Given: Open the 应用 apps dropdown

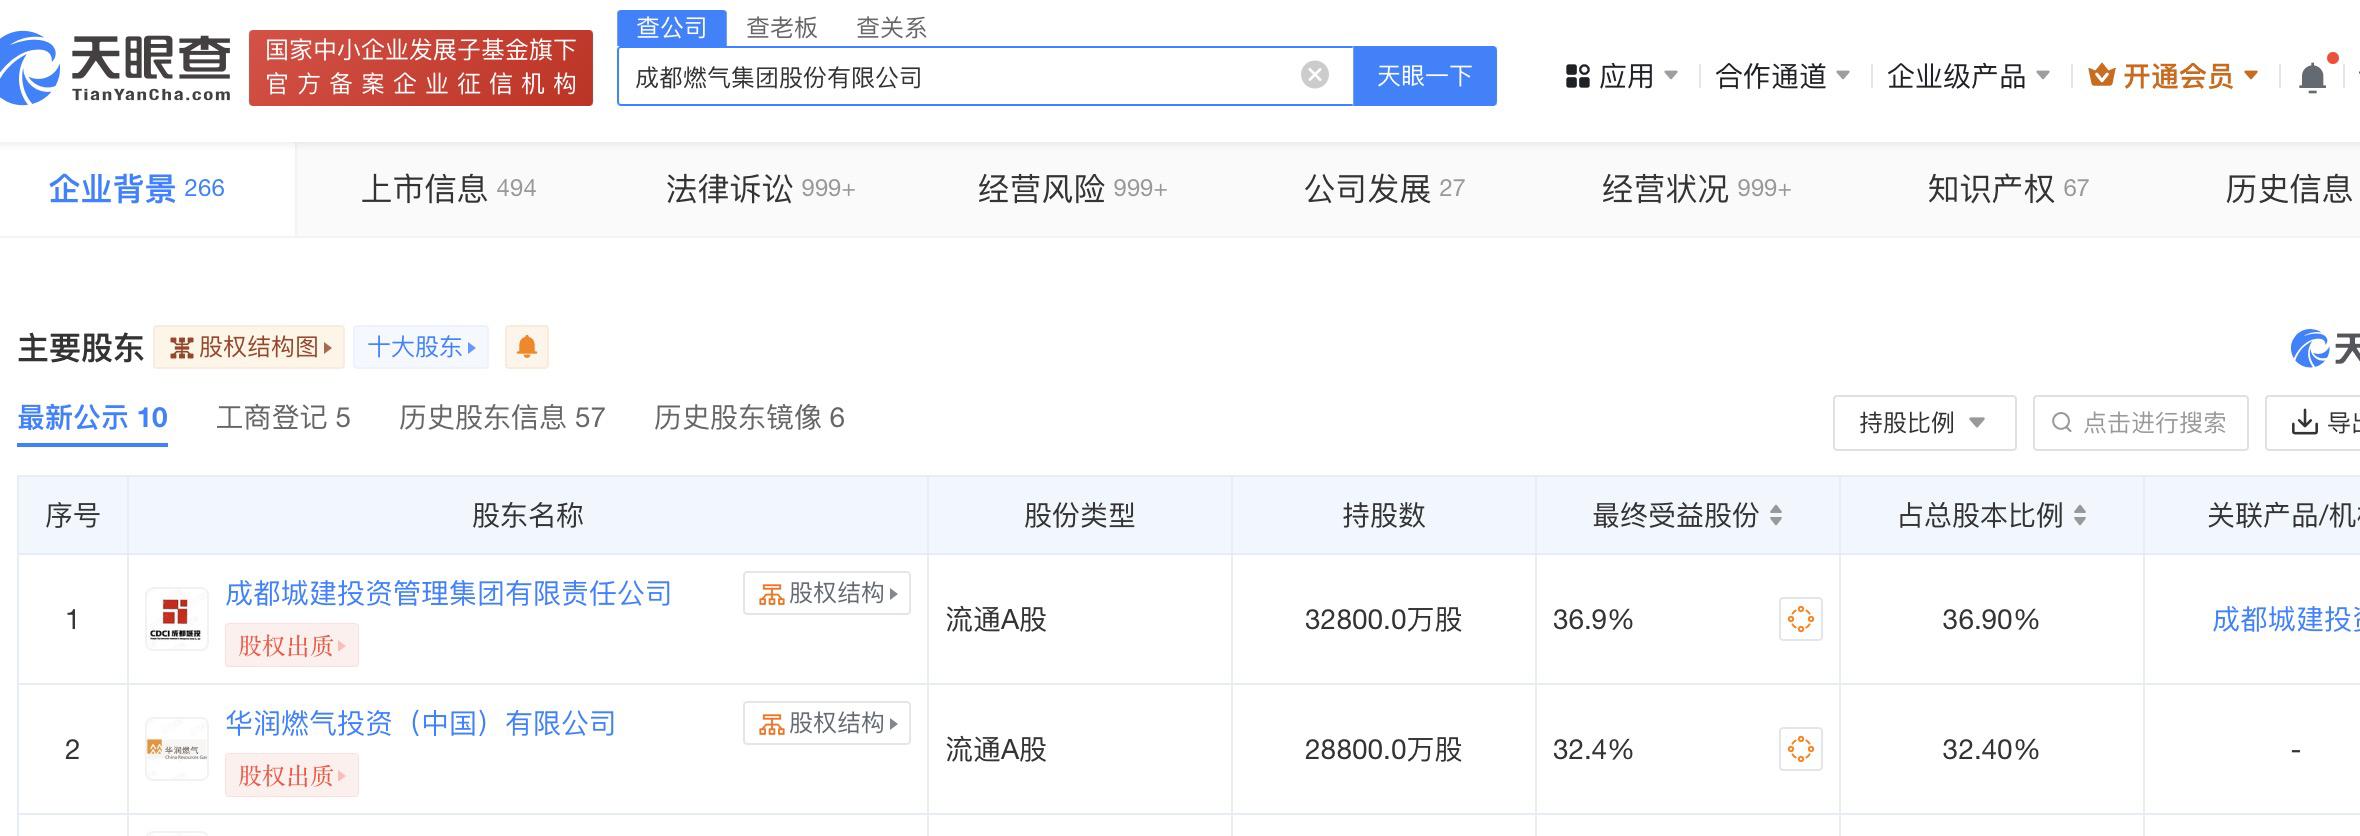Looking at the screenshot, I should 1621,76.
